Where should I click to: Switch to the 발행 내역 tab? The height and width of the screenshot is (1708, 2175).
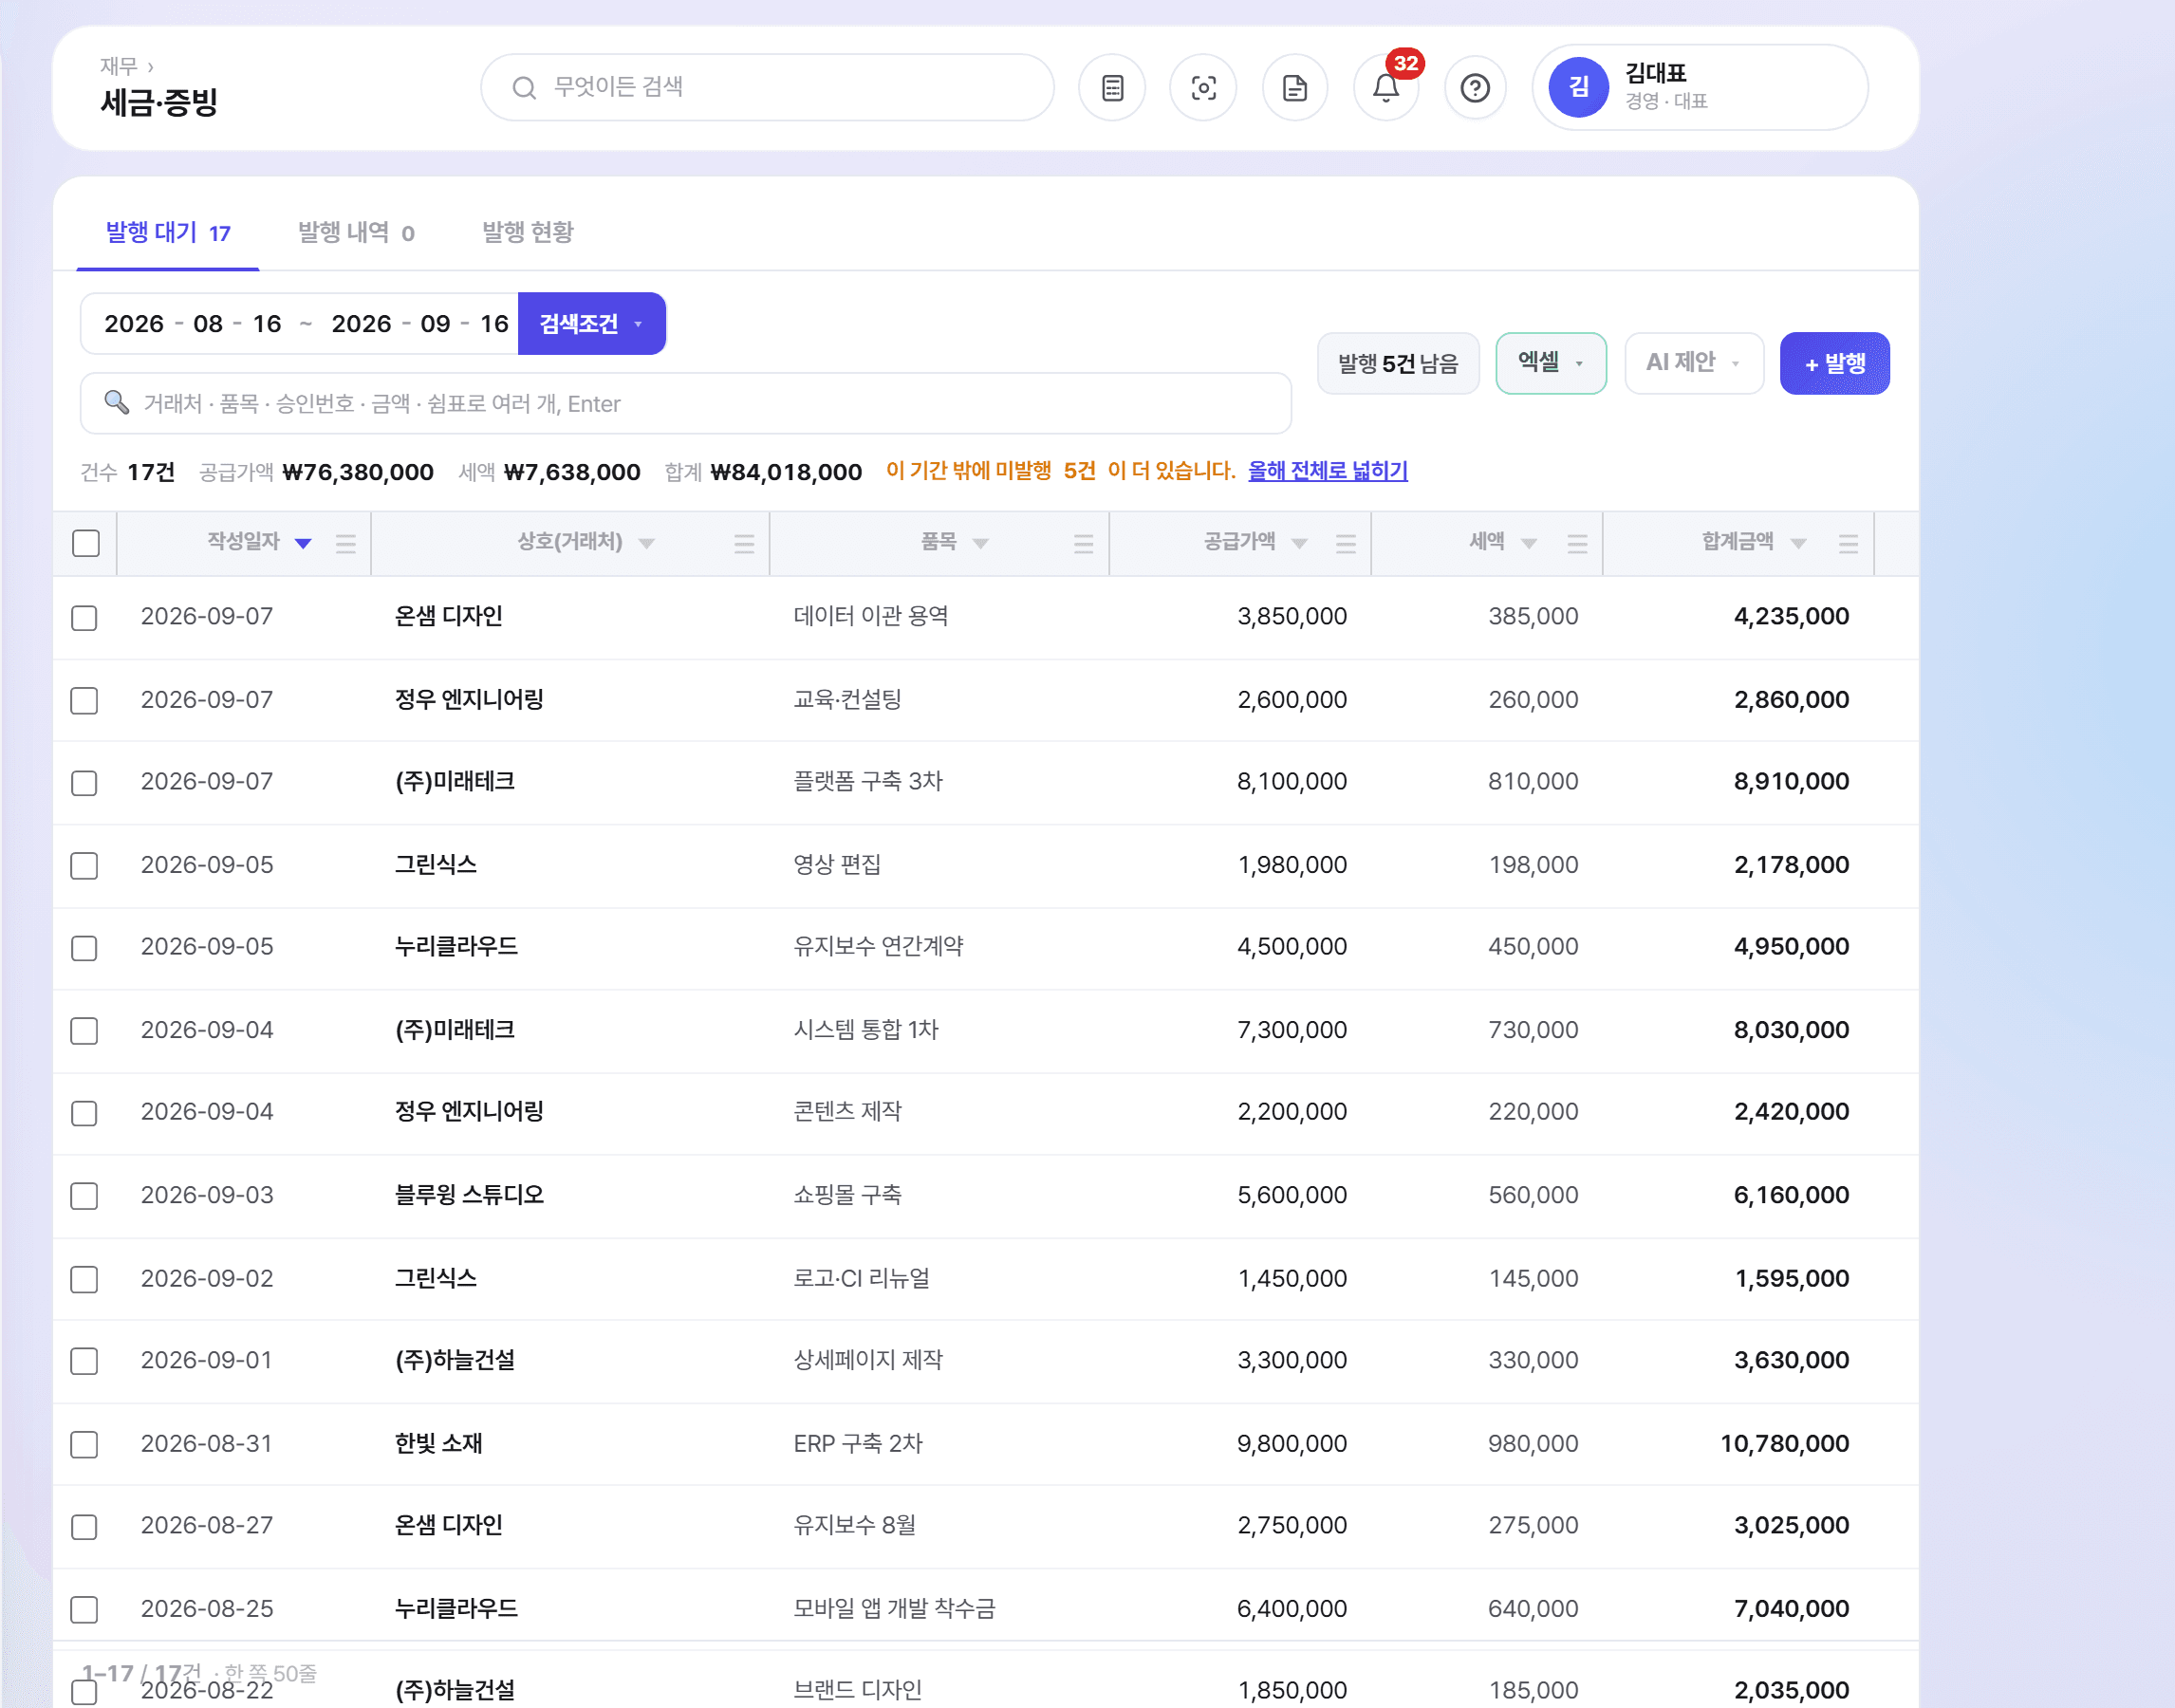[356, 232]
